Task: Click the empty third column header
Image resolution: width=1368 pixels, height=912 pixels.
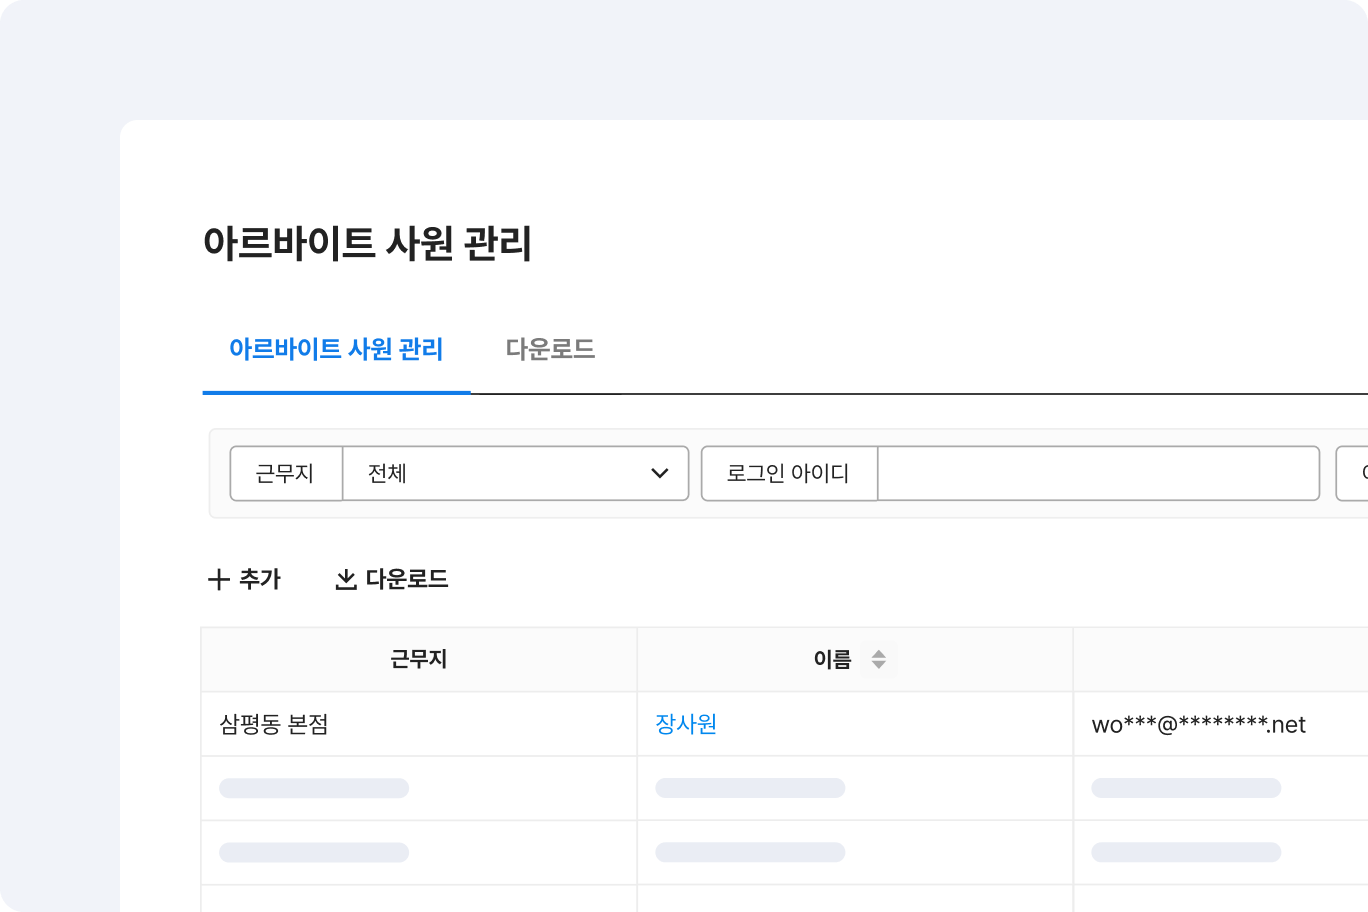Action: click(x=1220, y=660)
